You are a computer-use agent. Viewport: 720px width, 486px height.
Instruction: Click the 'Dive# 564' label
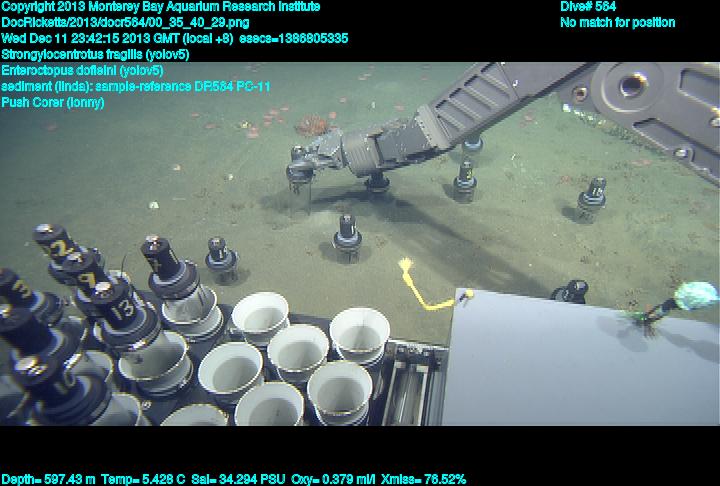pyautogui.click(x=588, y=7)
